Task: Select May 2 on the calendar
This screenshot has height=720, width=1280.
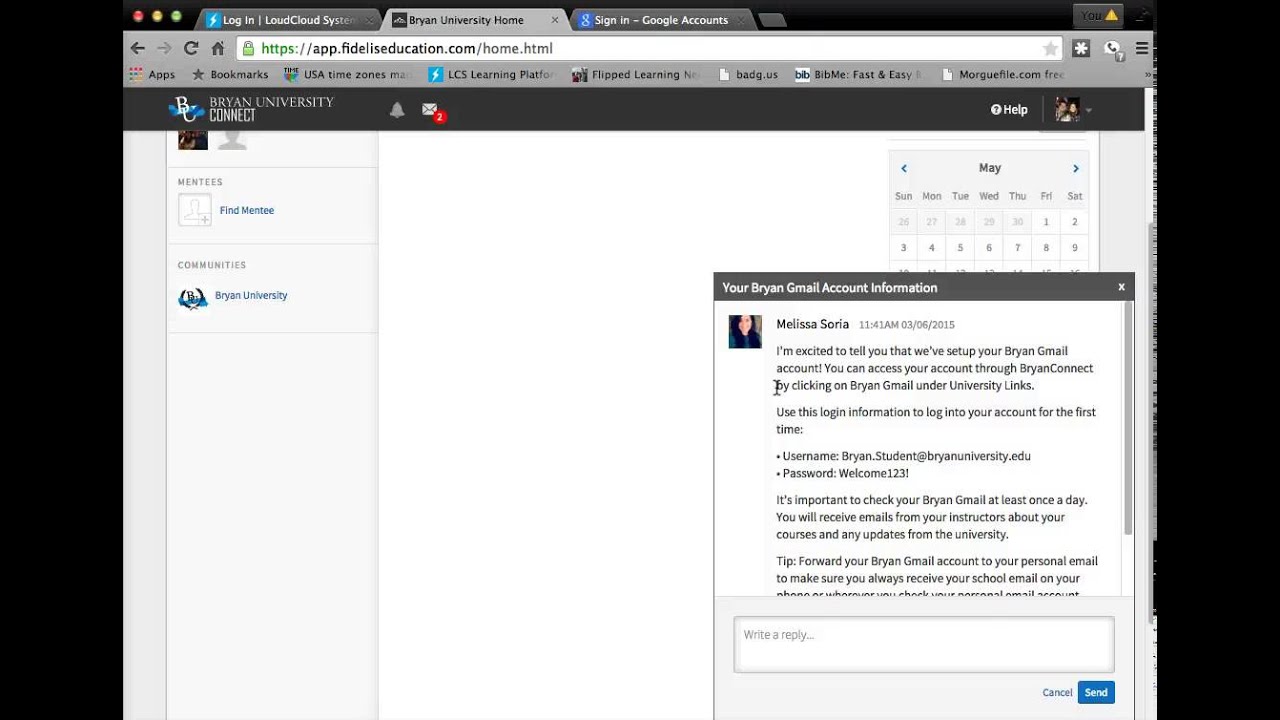Action: [1075, 222]
